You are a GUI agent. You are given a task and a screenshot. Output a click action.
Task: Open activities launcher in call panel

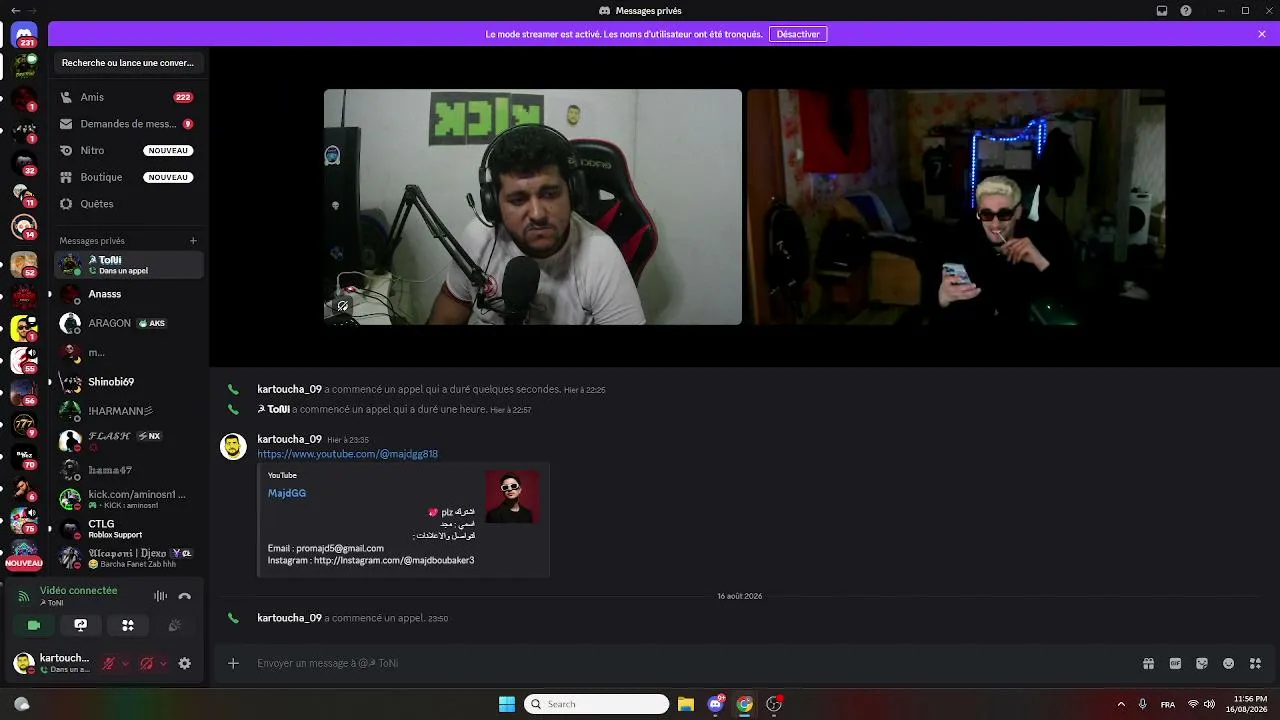coord(128,625)
